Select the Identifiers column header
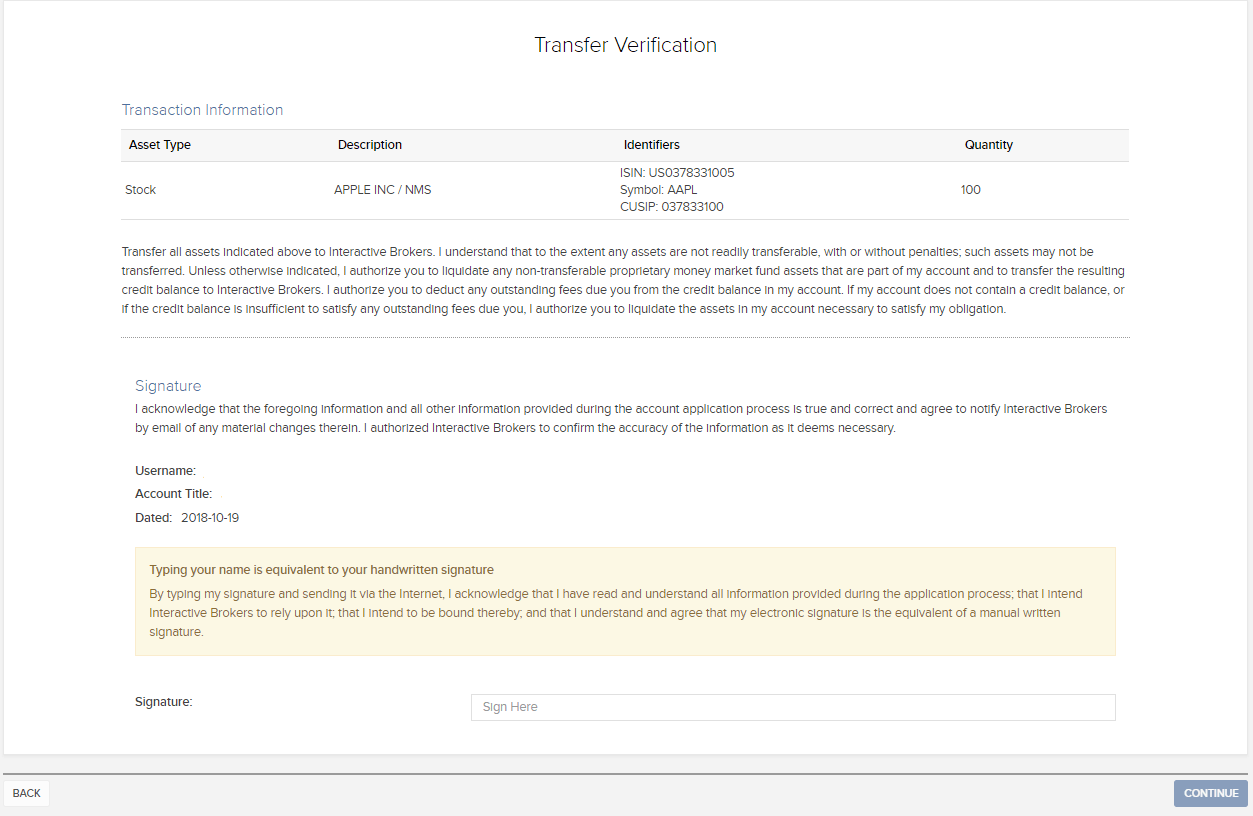The width and height of the screenshot is (1253, 816). 652,145
